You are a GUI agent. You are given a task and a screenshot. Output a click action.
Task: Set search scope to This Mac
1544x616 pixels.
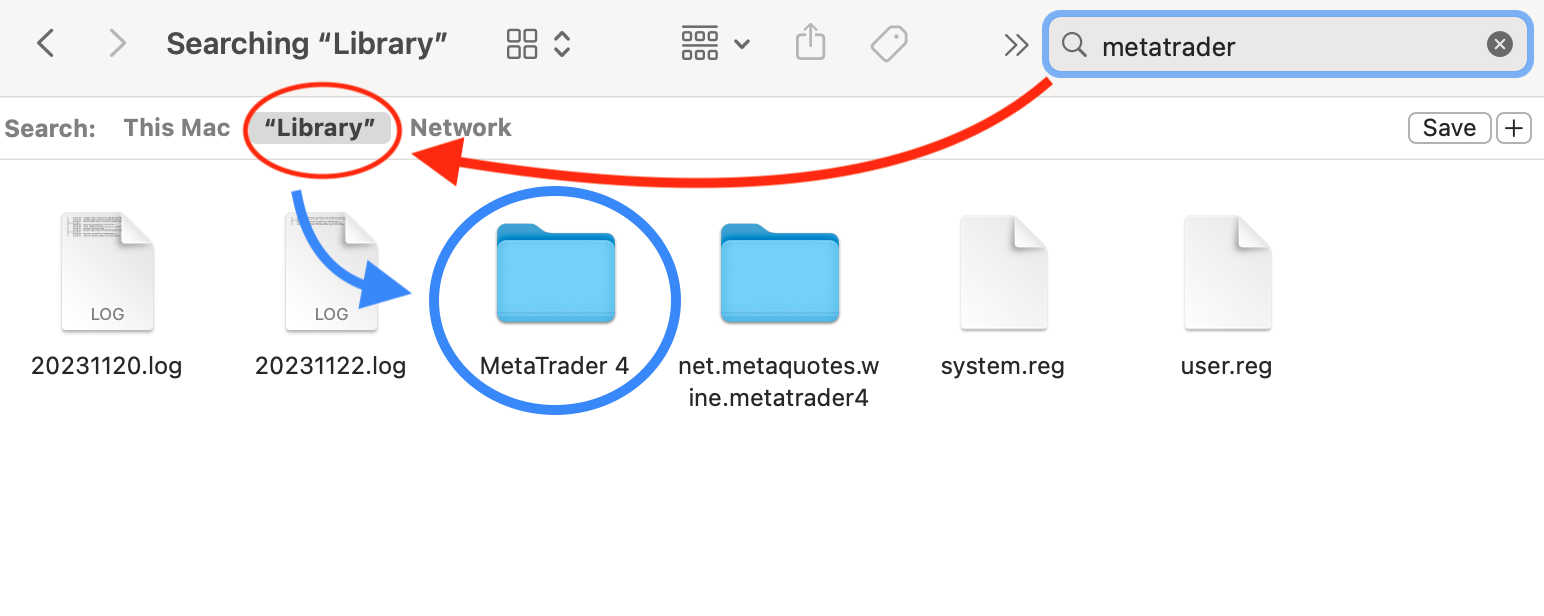tap(177, 128)
